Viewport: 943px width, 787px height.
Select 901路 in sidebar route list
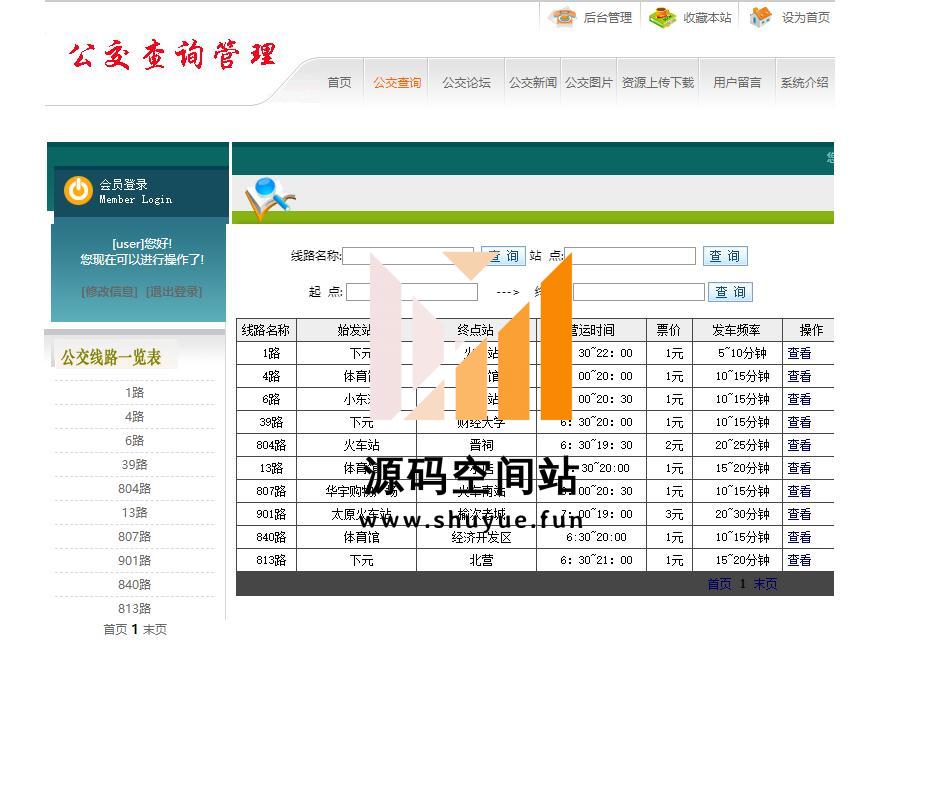(135, 561)
